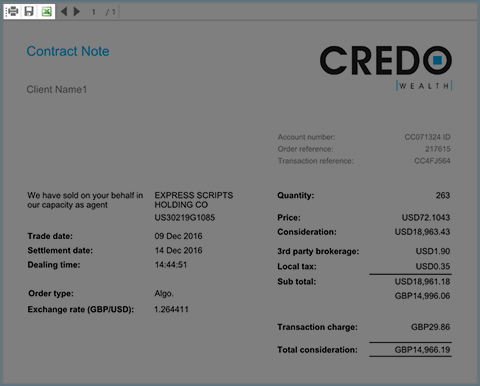
Task: Click the 'Price:' label
Action: click(289, 218)
